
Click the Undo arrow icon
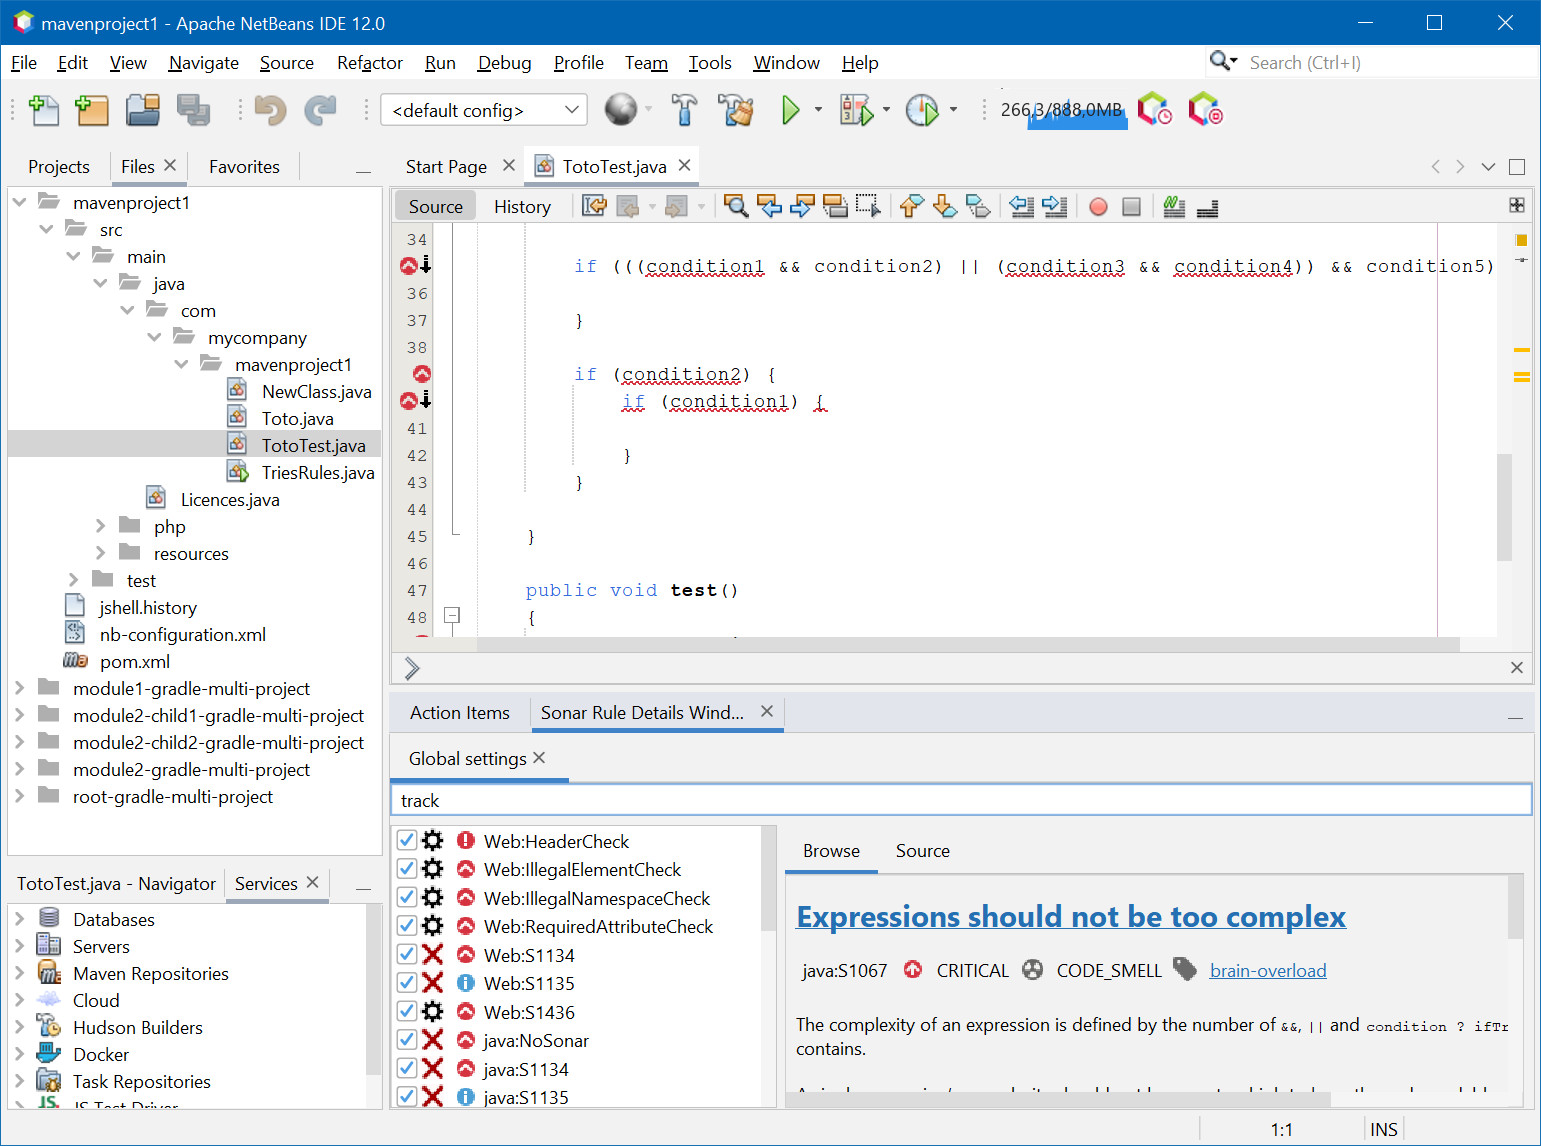tap(270, 110)
